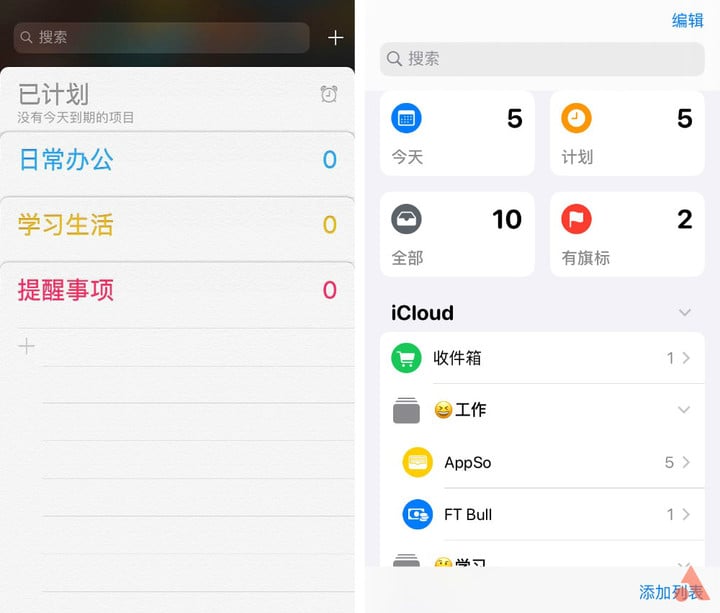
Task: Open the red 有旗标 flag icon card
Action: (627, 235)
